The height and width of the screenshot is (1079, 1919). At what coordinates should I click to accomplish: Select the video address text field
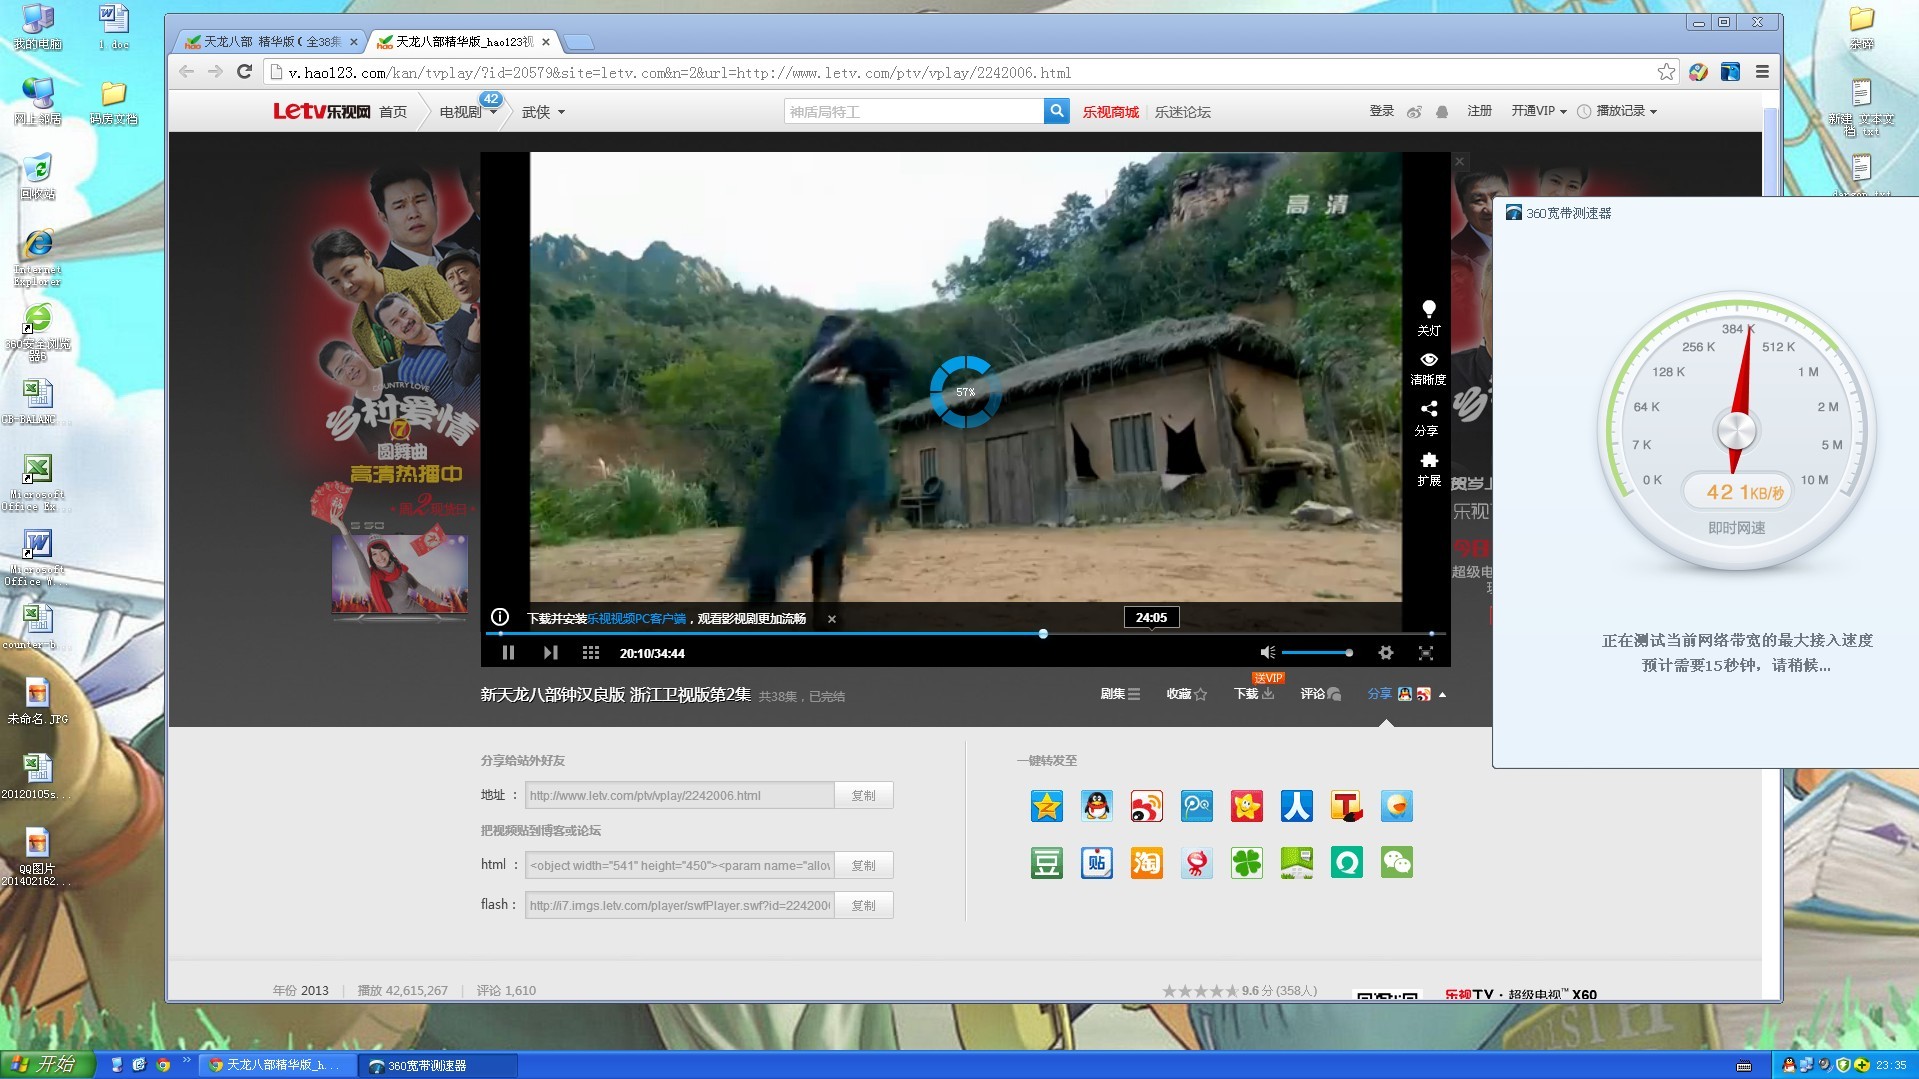click(680, 796)
